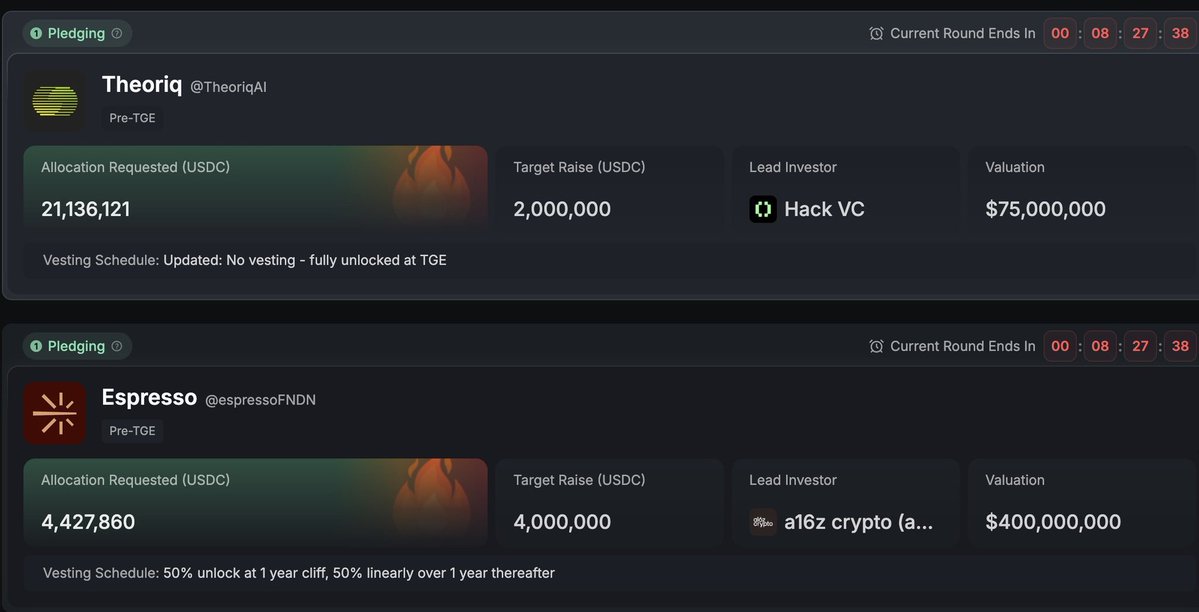Open the @espressoFNDN handle link
Image resolution: width=1199 pixels, height=612 pixels.
click(x=260, y=400)
